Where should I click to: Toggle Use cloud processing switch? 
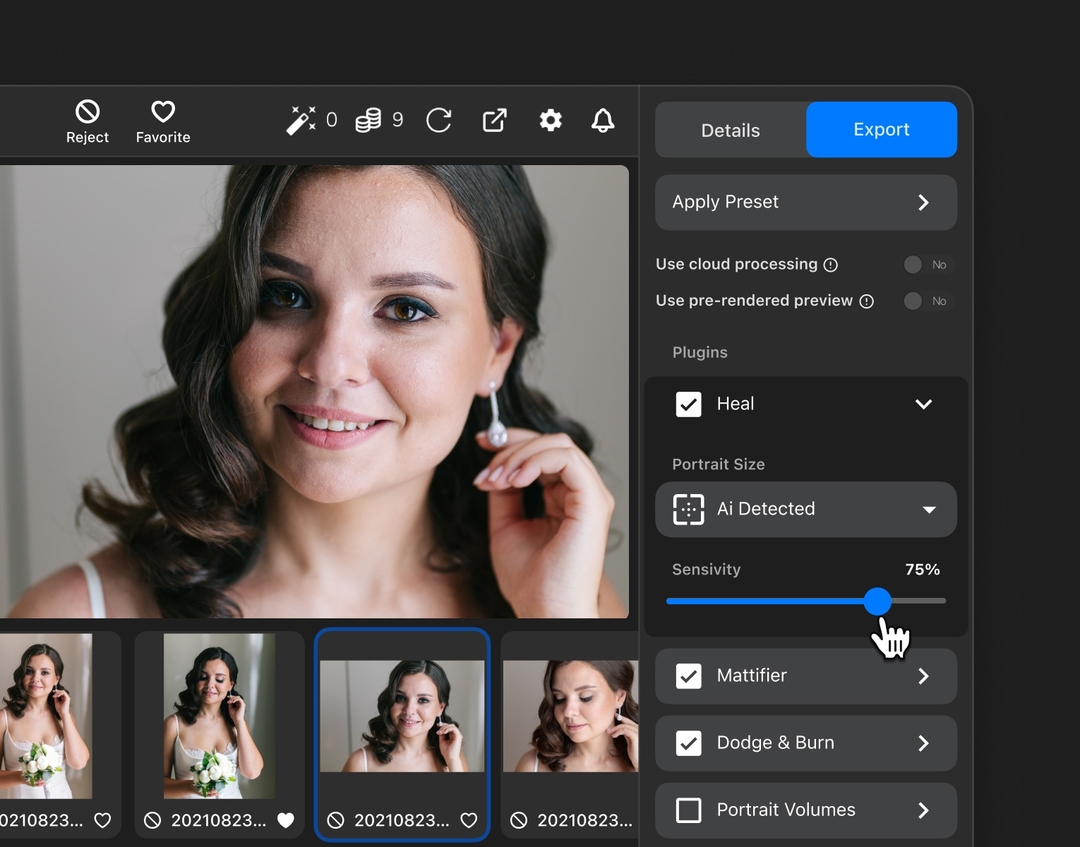[x=928, y=264]
